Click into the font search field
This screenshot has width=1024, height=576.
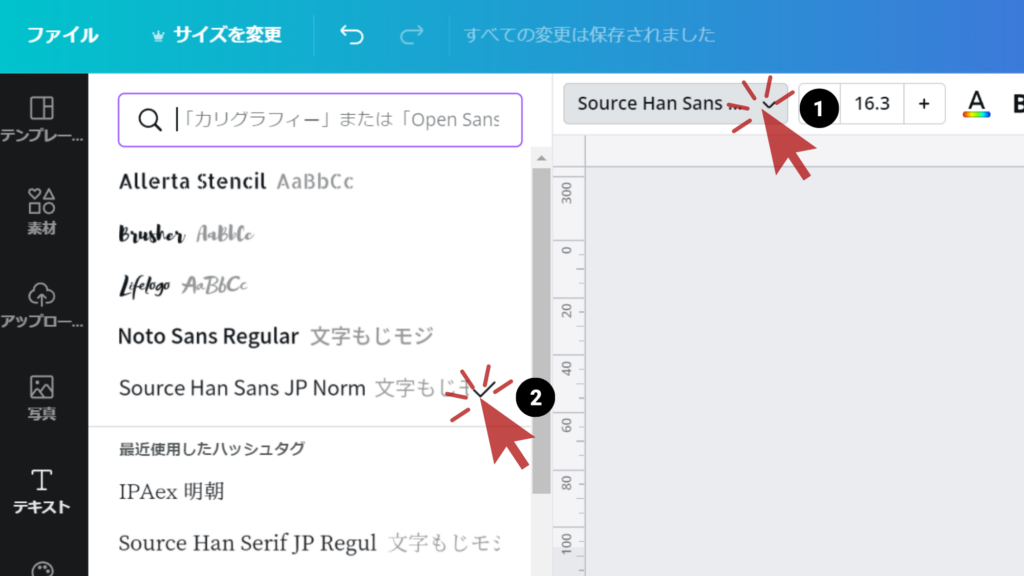pyautogui.click(x=320, y=120)
